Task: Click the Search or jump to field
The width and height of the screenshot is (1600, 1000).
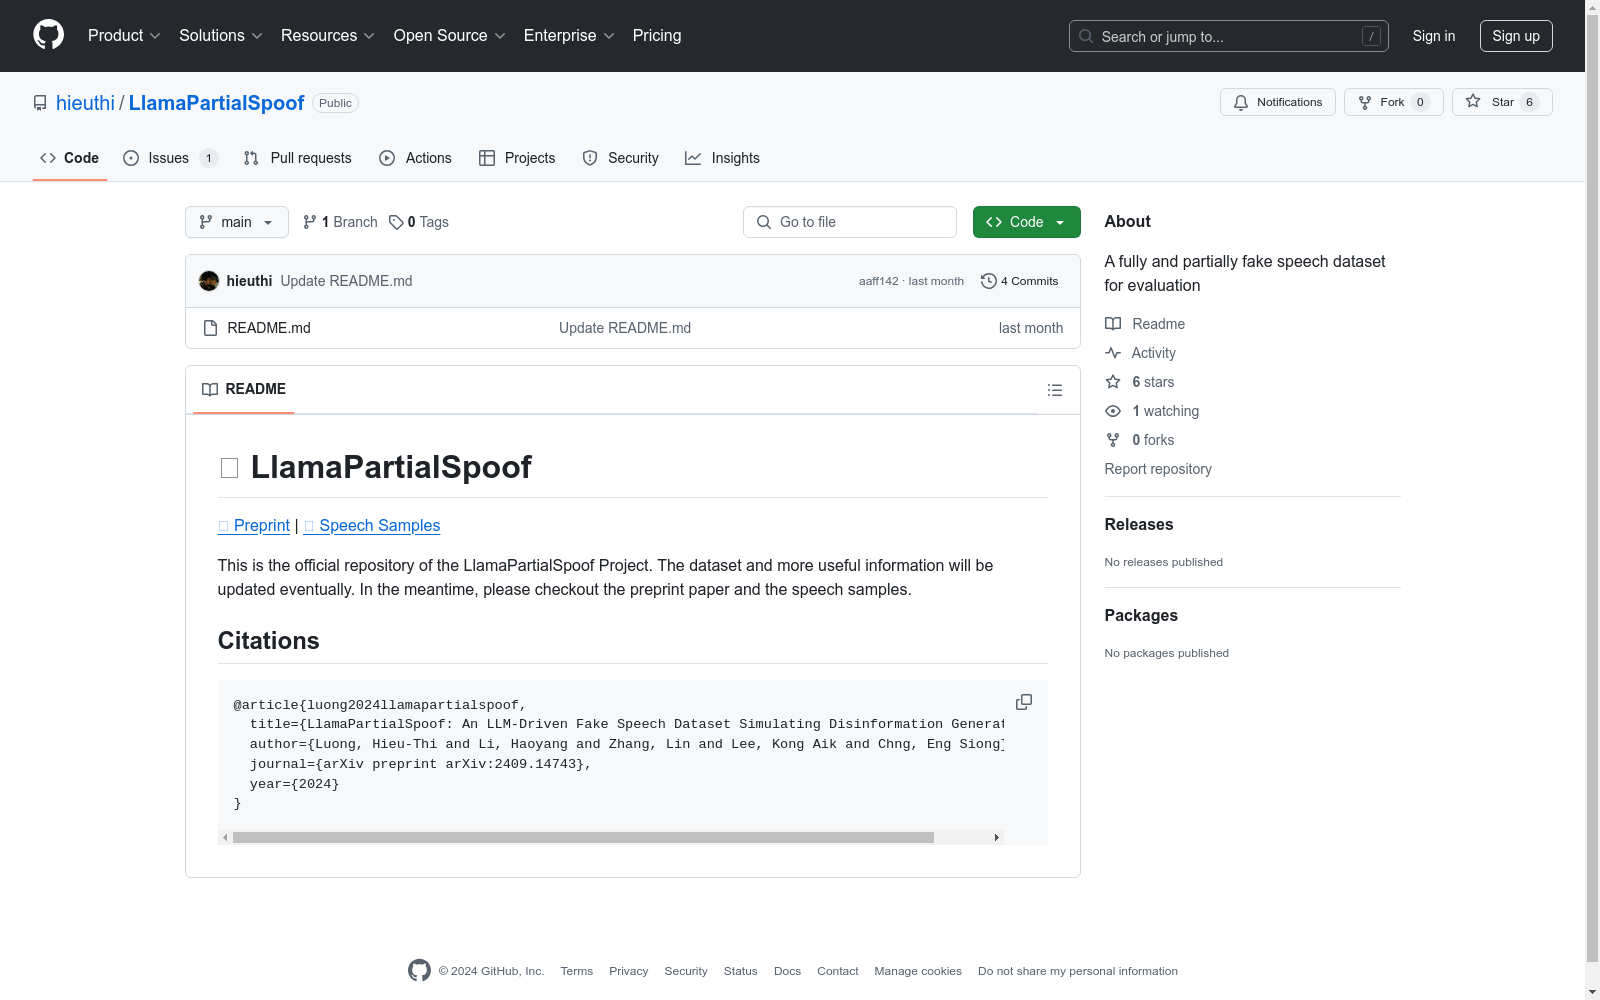Action: click(1229, 36)
